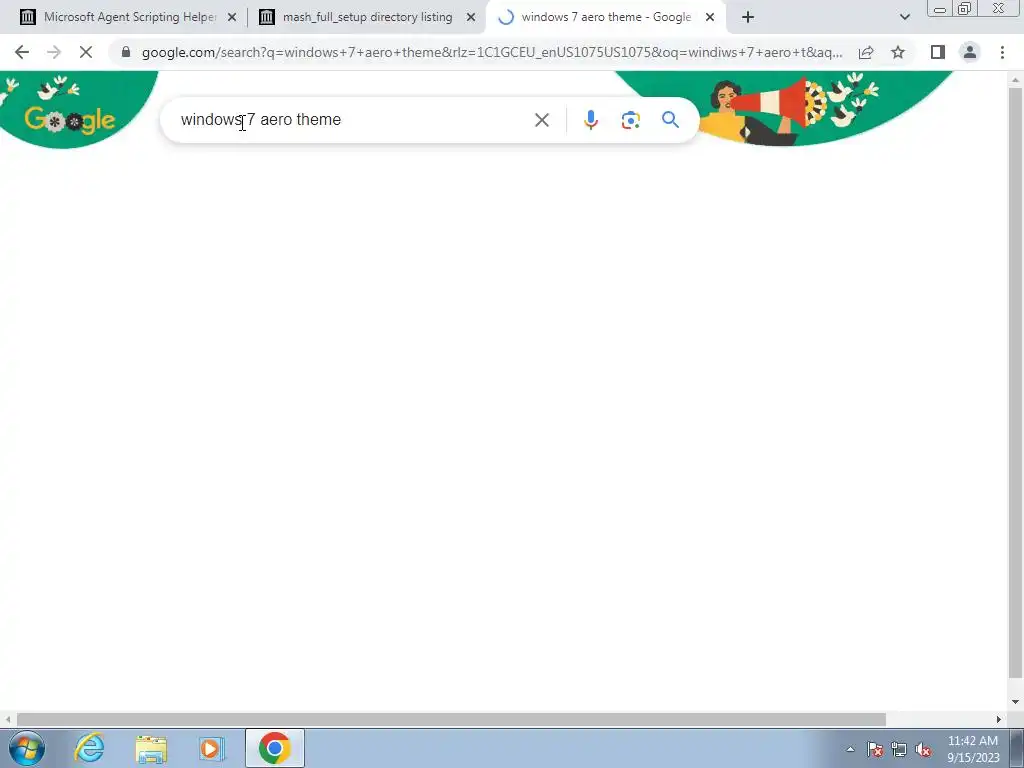Open the Chrome side panel
This screenshot has height=768, width=1024.
click(938, 52)
